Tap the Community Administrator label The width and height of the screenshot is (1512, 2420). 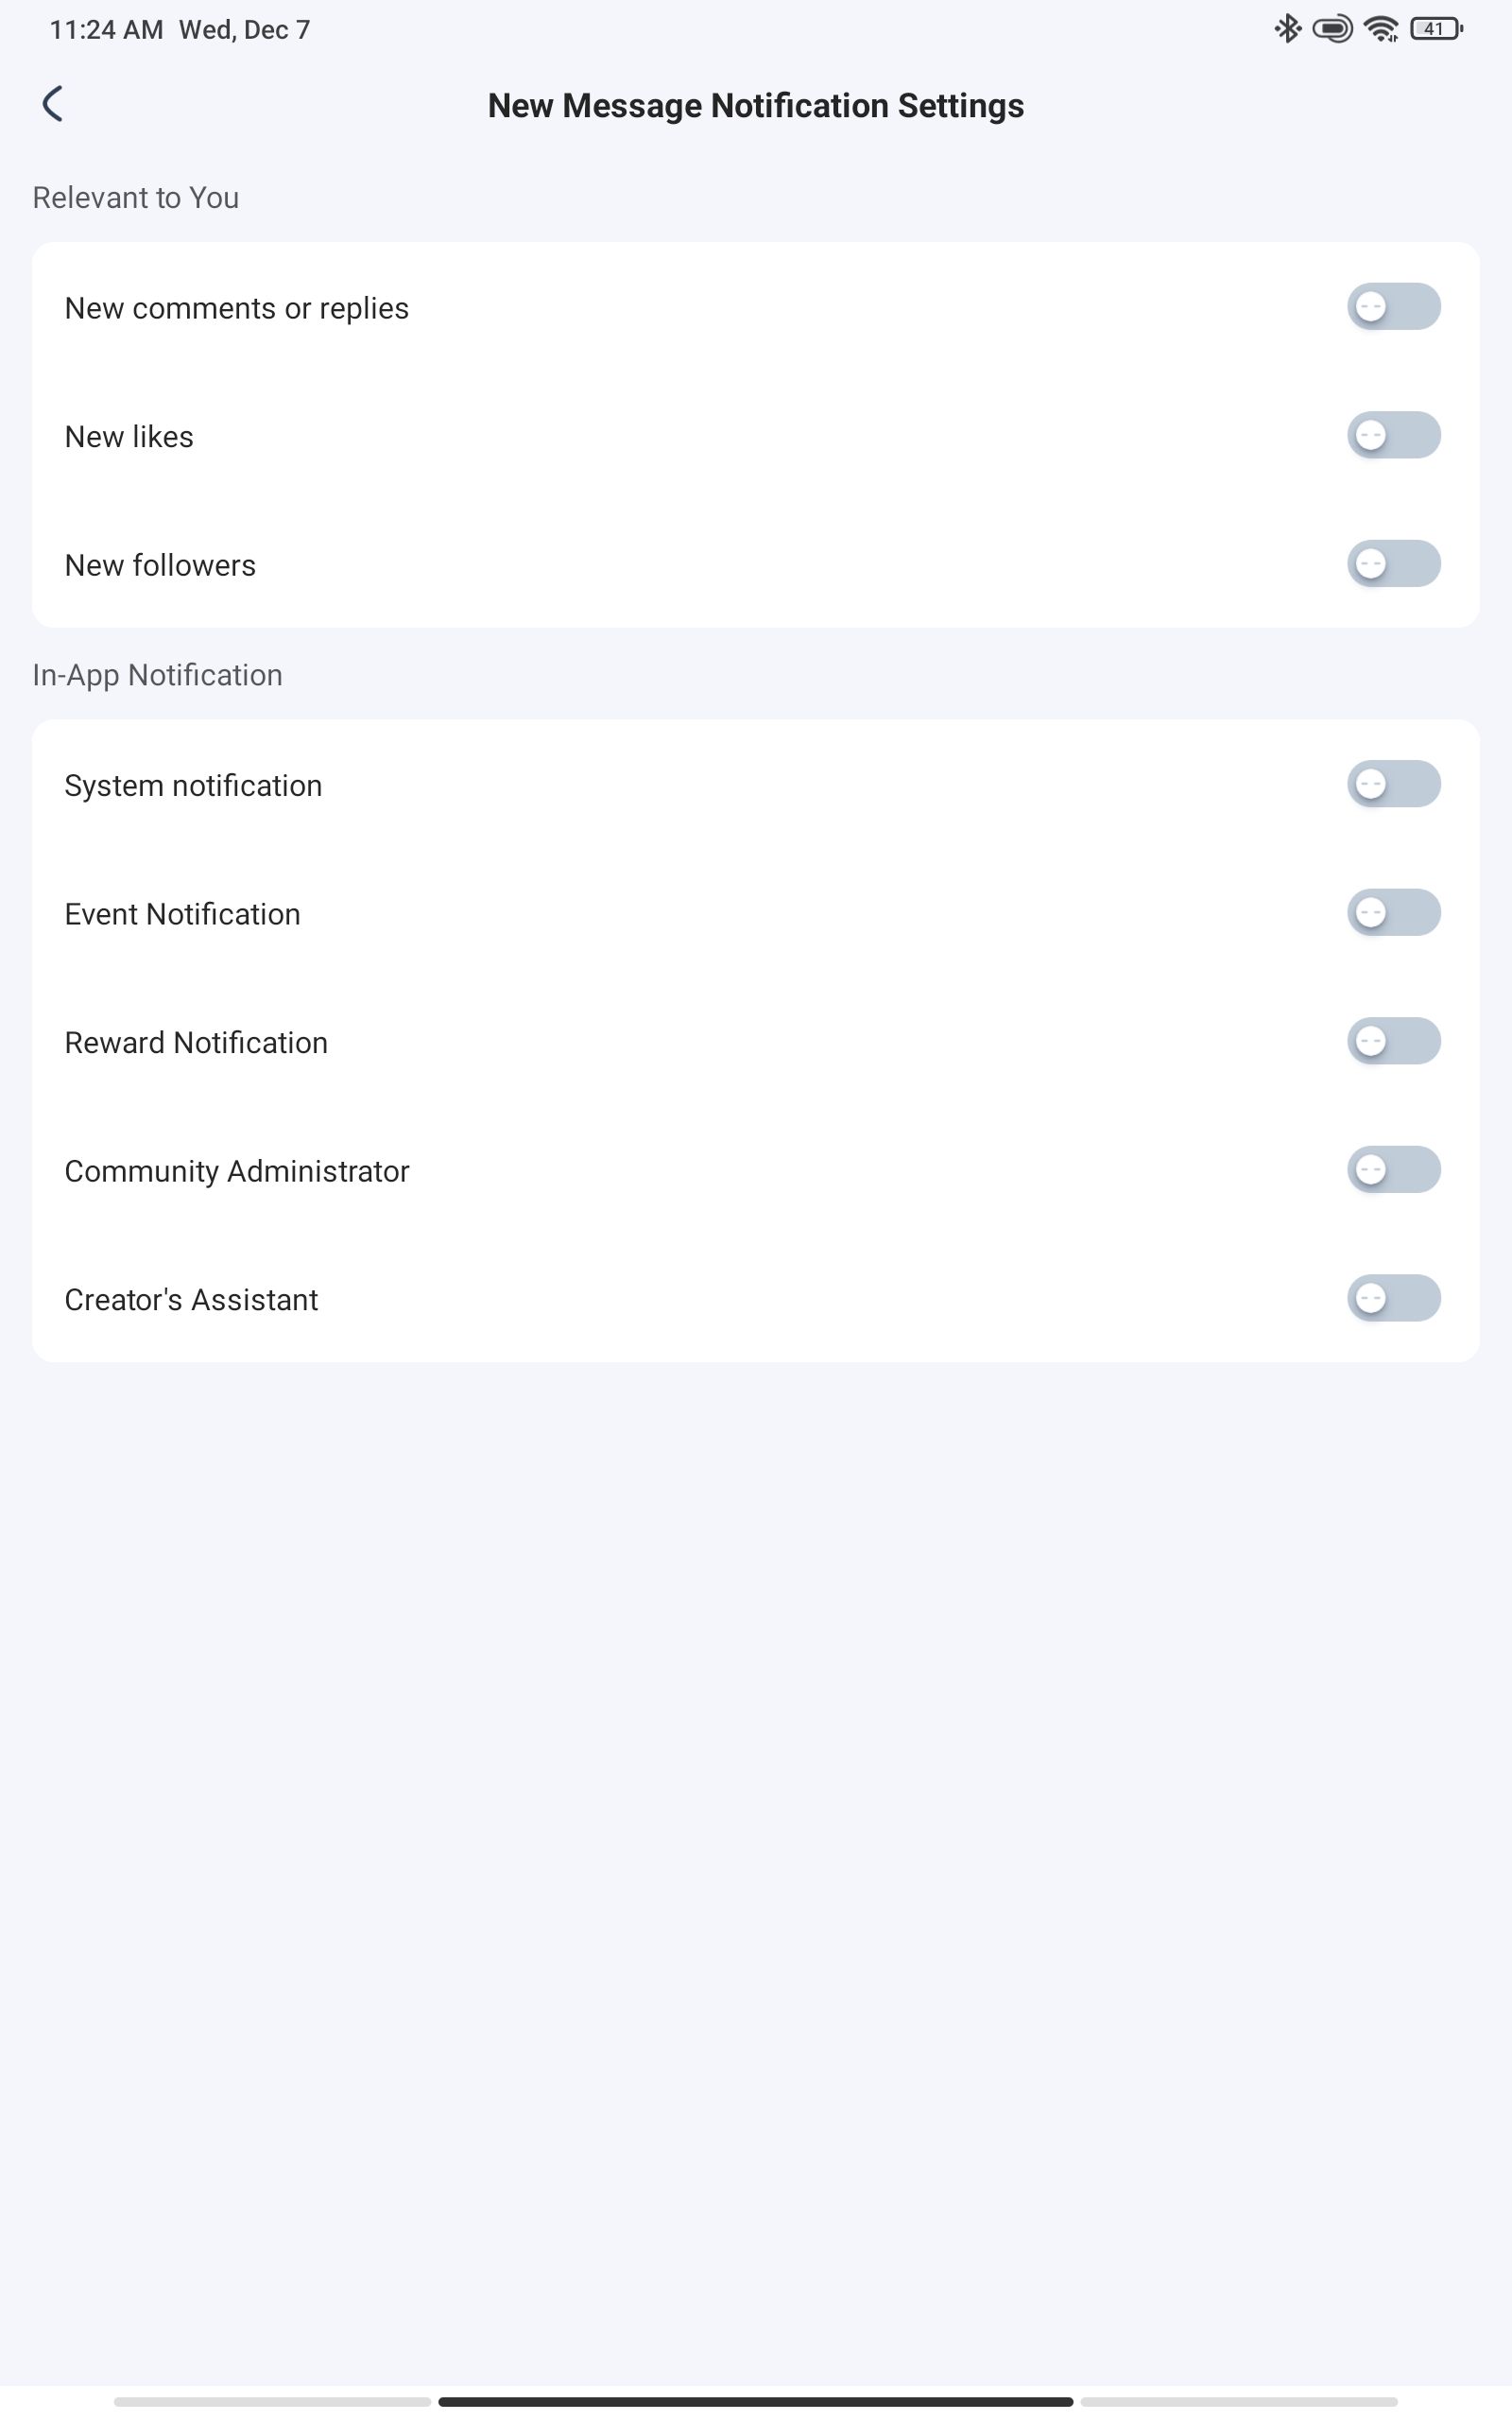pos(237,1171)
